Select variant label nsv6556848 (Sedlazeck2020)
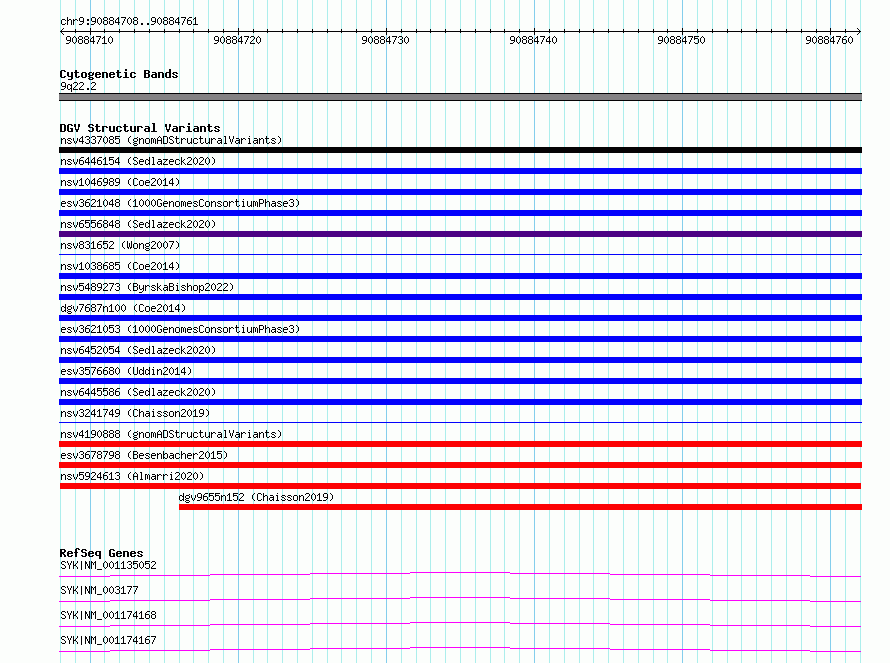 [138, 224]
